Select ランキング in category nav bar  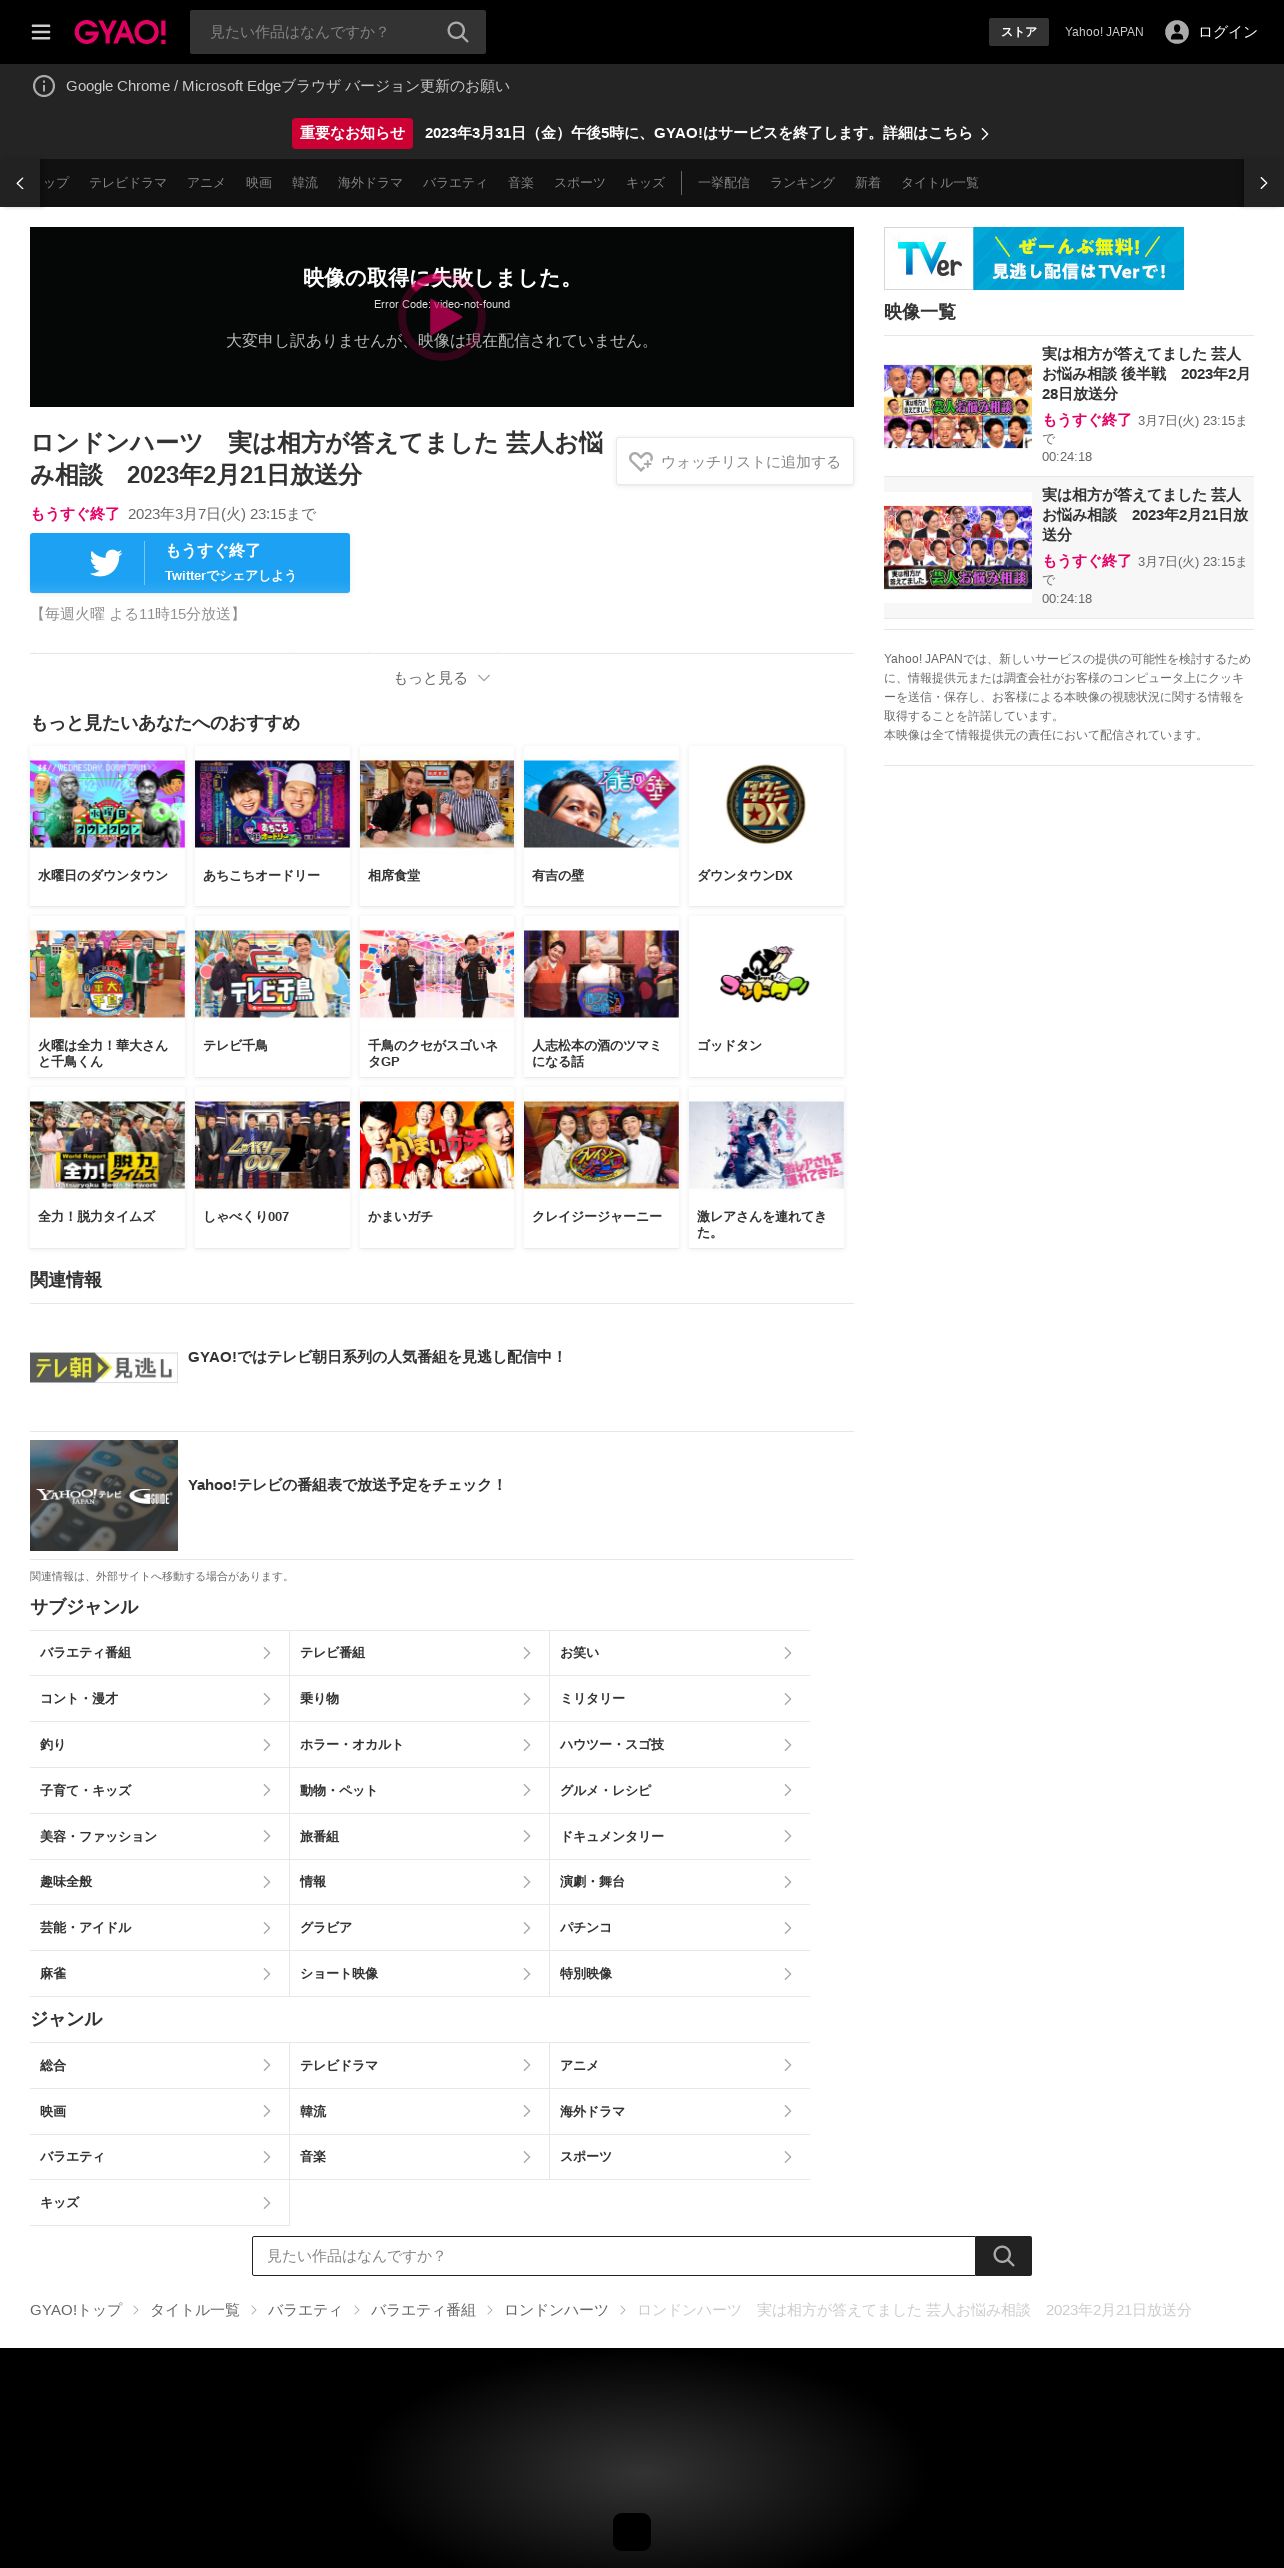point(802,183)
